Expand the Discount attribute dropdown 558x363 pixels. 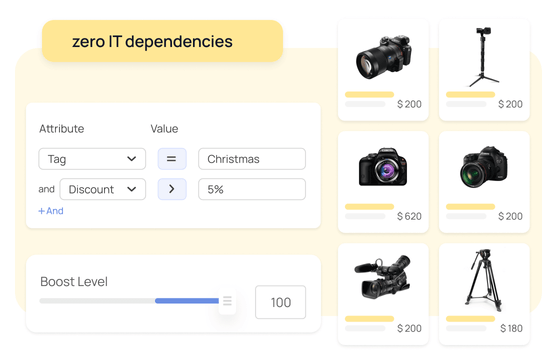[103, 189]
